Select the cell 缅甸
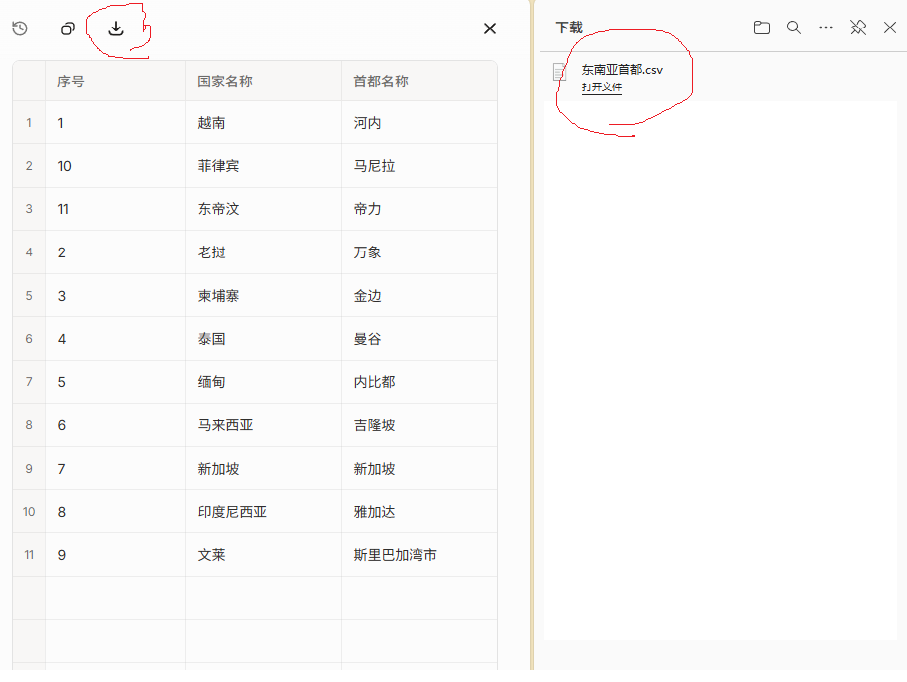Viewport: 907px width, 682px height. coord(263,382)
